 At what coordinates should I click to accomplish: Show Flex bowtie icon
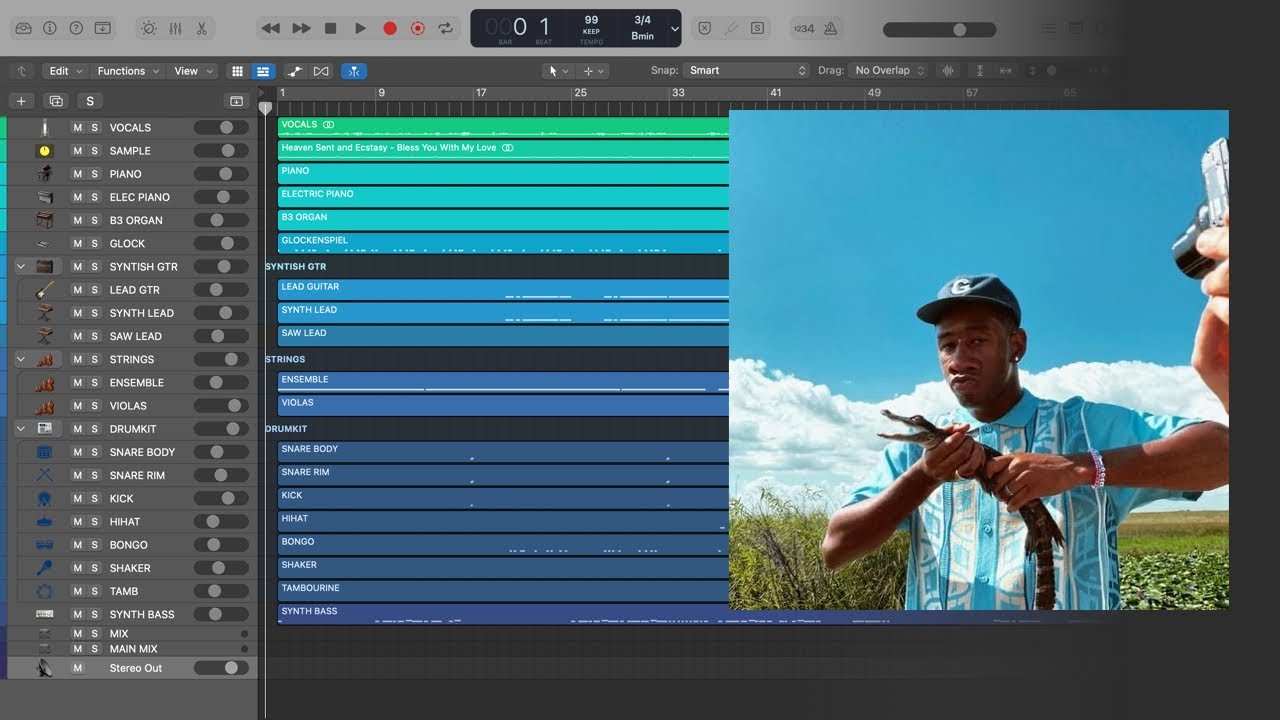click(x=321, y=71)
